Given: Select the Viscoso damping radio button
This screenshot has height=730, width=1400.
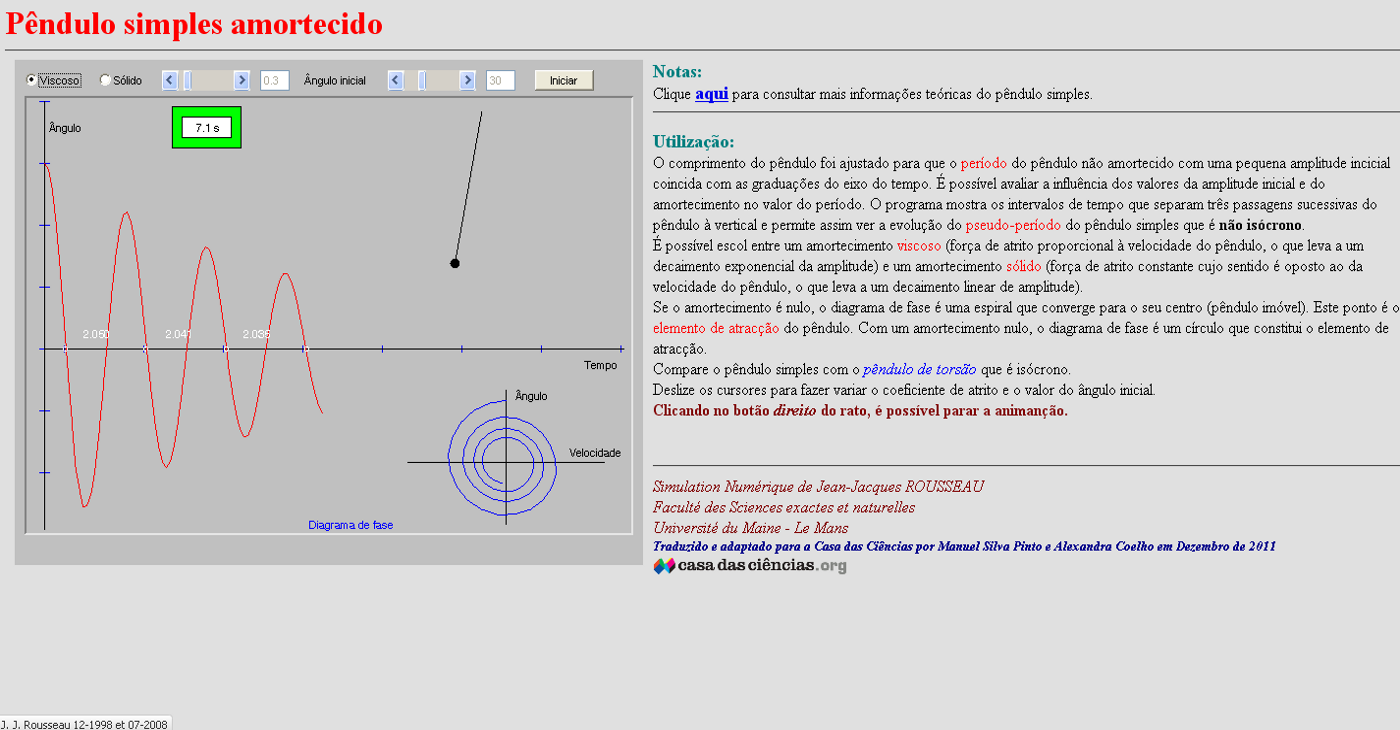Looking at the screenshot, I should click(32, 80).
